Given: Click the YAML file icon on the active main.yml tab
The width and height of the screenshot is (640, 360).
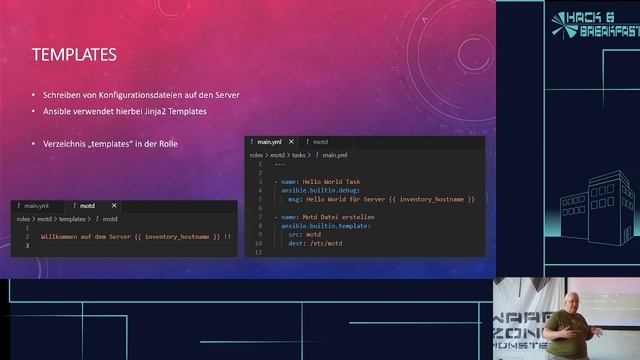Looking at the screenshot, I should tap(251, 142).
